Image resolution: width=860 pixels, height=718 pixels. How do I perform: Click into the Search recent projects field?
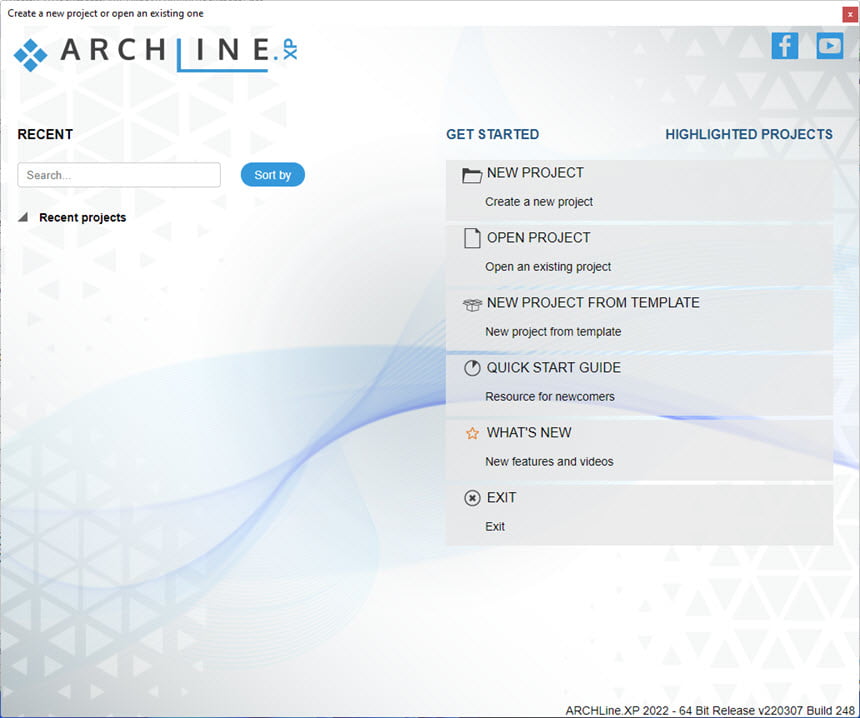click(119, 175)
